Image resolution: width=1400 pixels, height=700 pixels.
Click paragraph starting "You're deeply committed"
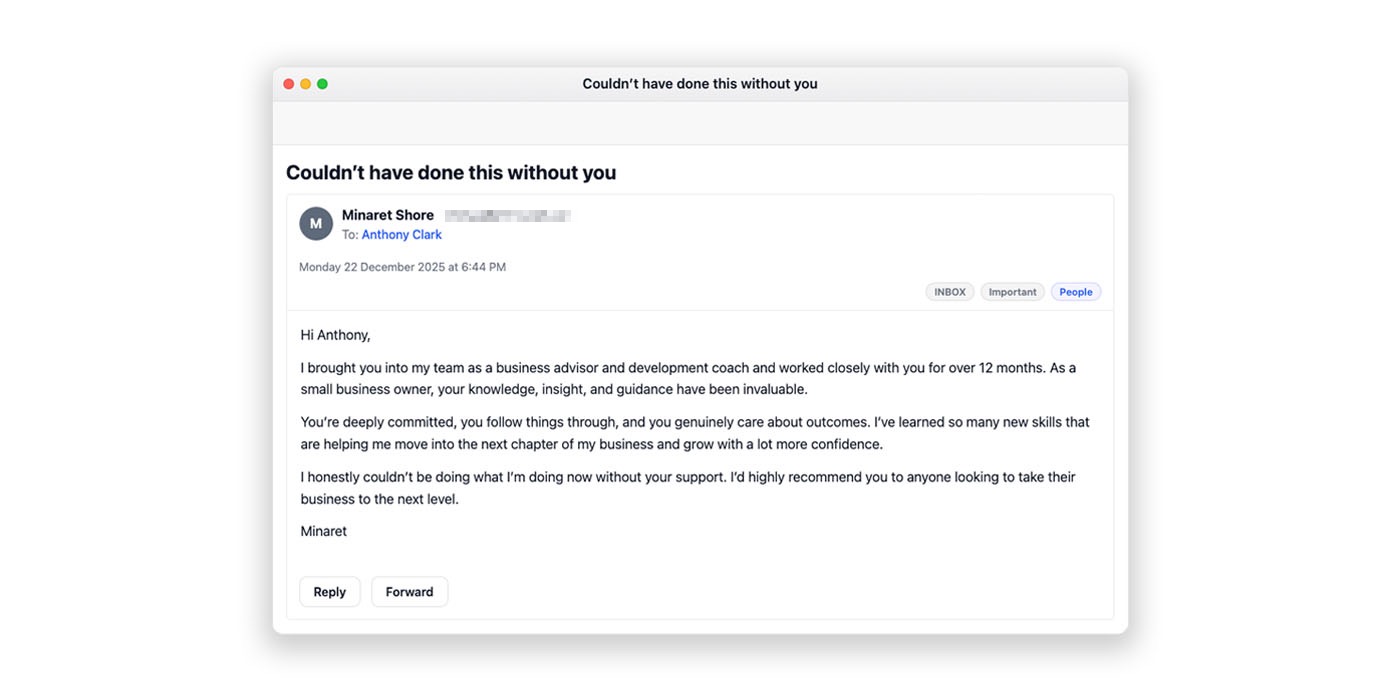pyautogui.click(x=695, y=433)
